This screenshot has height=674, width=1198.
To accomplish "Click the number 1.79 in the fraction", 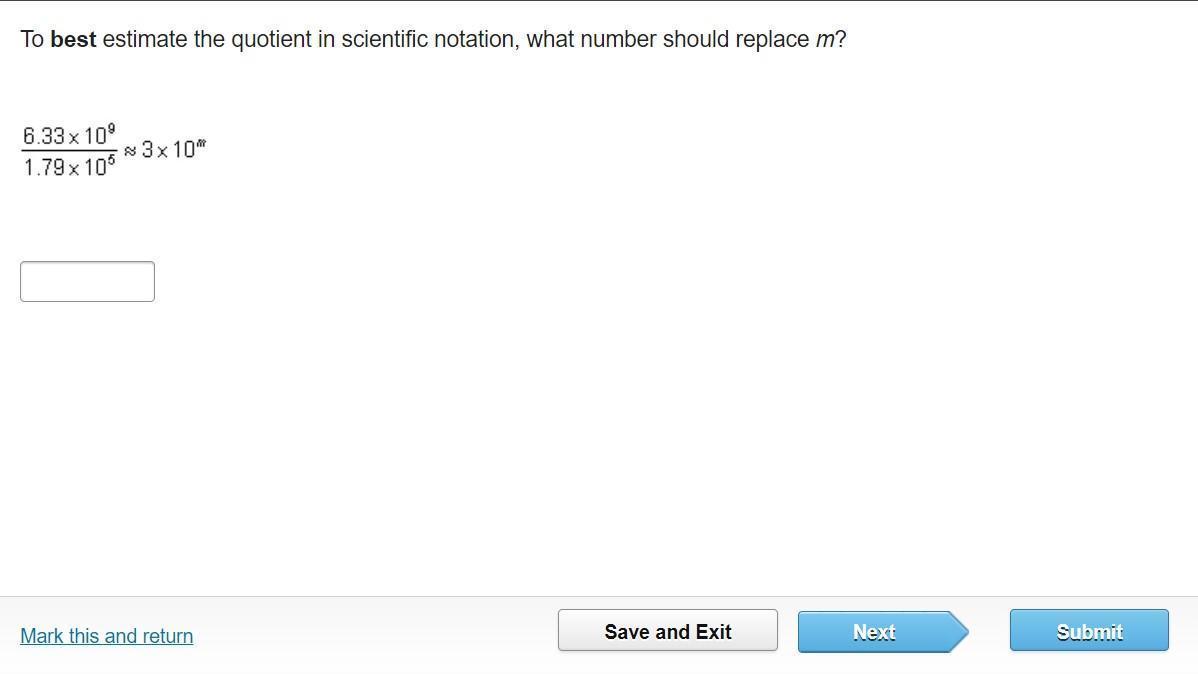I will [x=44, y=168].
